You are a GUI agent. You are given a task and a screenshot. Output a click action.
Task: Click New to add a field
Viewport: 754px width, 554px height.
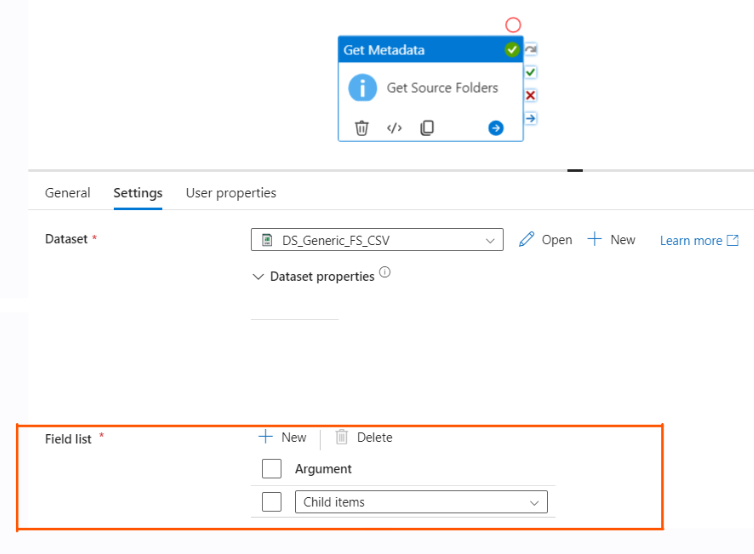[x=283, y=437]
